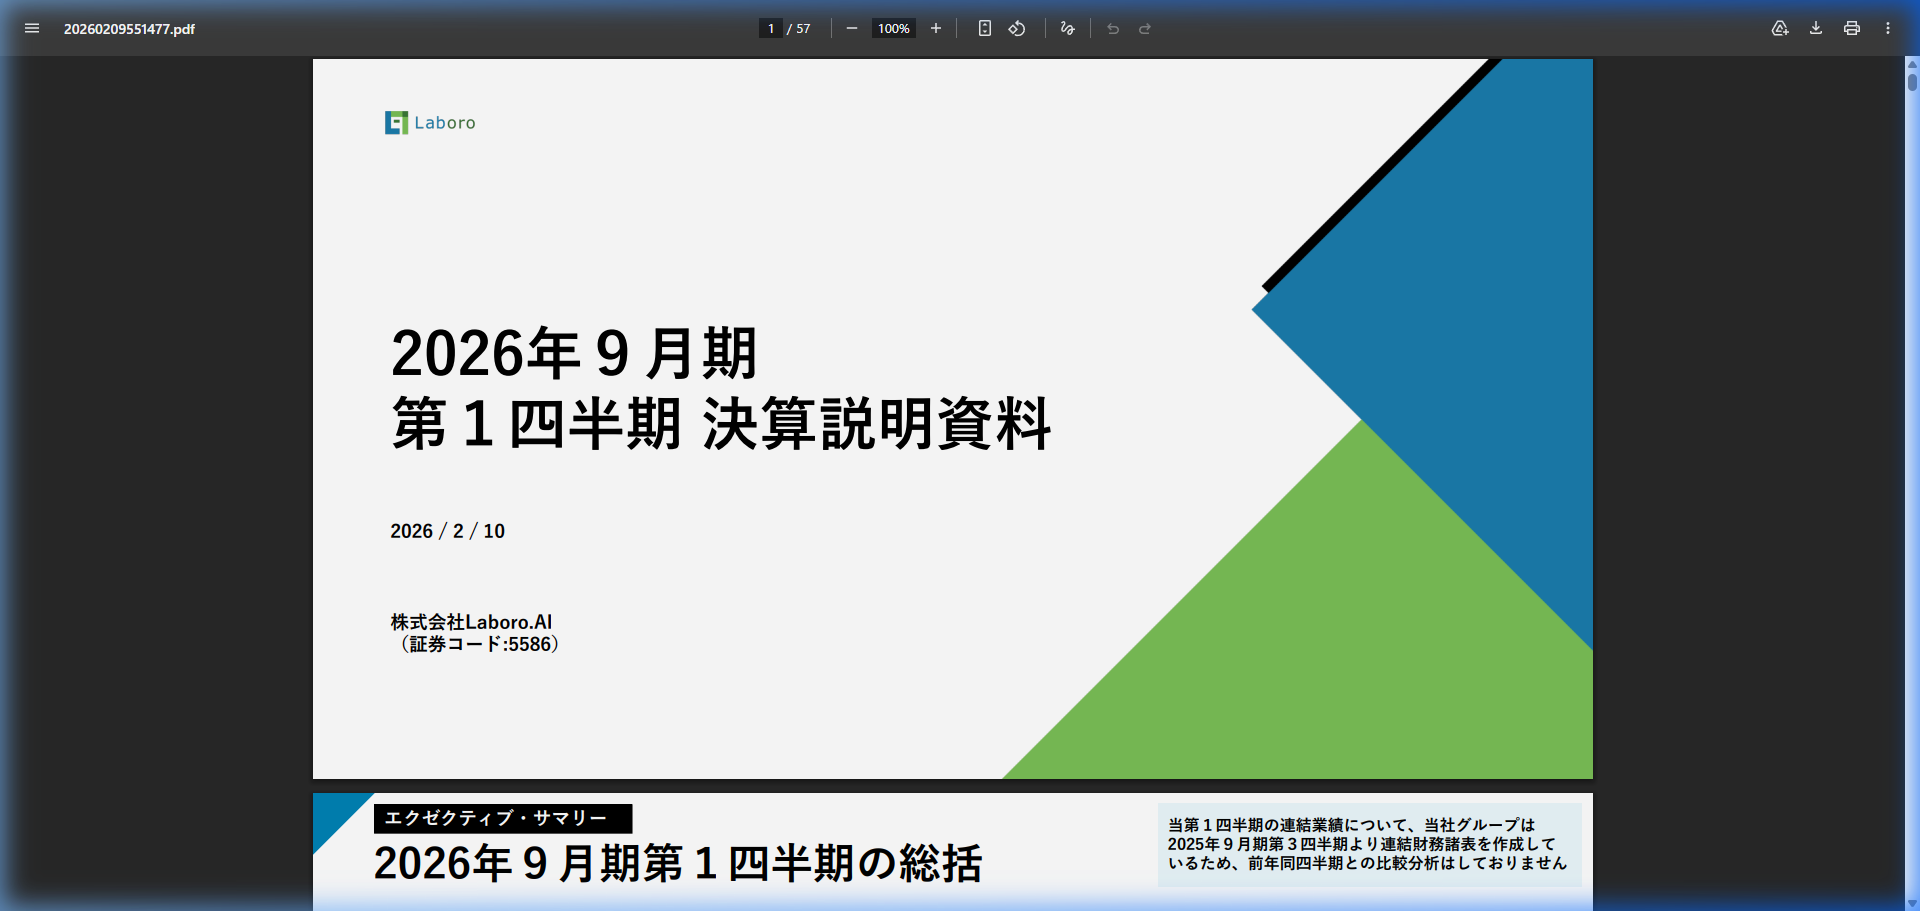This screenshot has width=1920, height=911.
Task: Click the redo arrow in toolbar
Action: 1145,28
